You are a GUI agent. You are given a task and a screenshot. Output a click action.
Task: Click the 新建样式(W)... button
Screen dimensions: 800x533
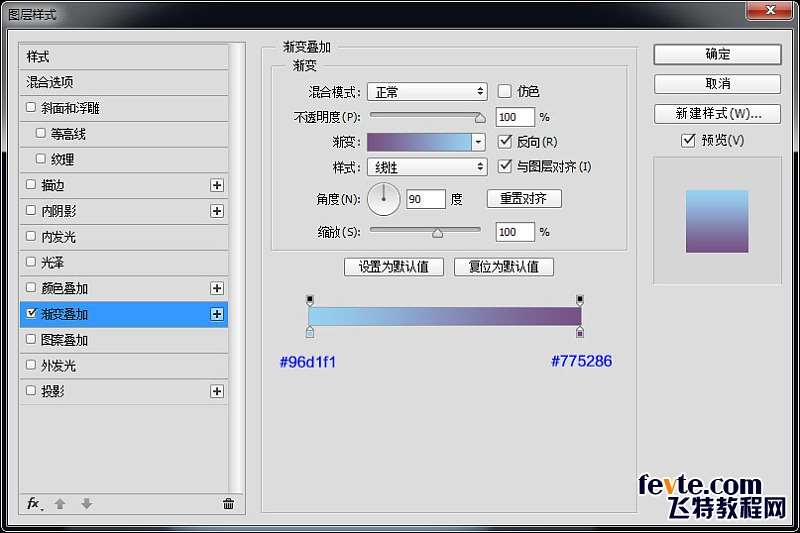(x=717, y=113)
